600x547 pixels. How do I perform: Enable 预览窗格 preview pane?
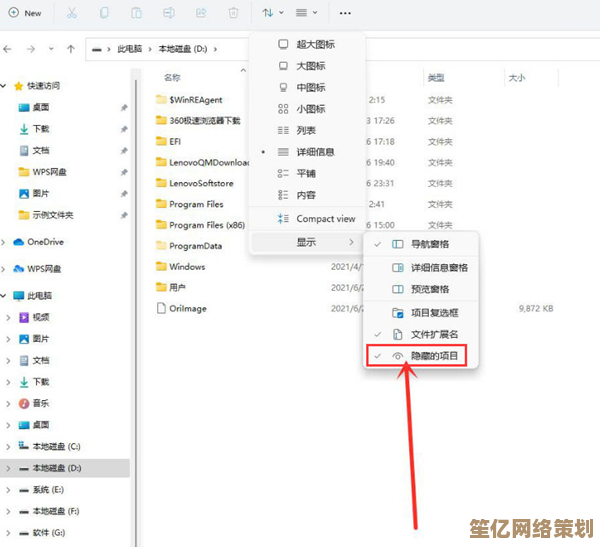(430, 291)
